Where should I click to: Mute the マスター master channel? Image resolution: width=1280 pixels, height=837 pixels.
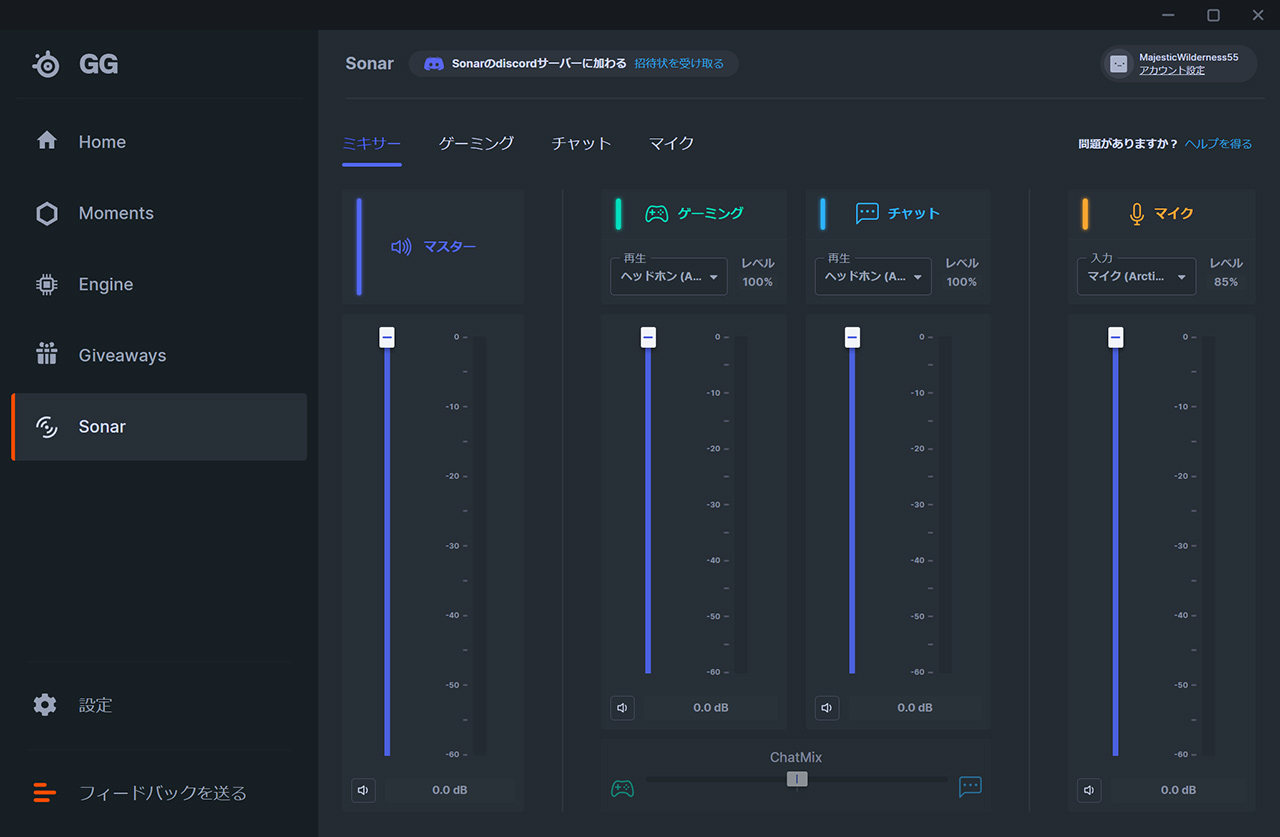[363, 790]
